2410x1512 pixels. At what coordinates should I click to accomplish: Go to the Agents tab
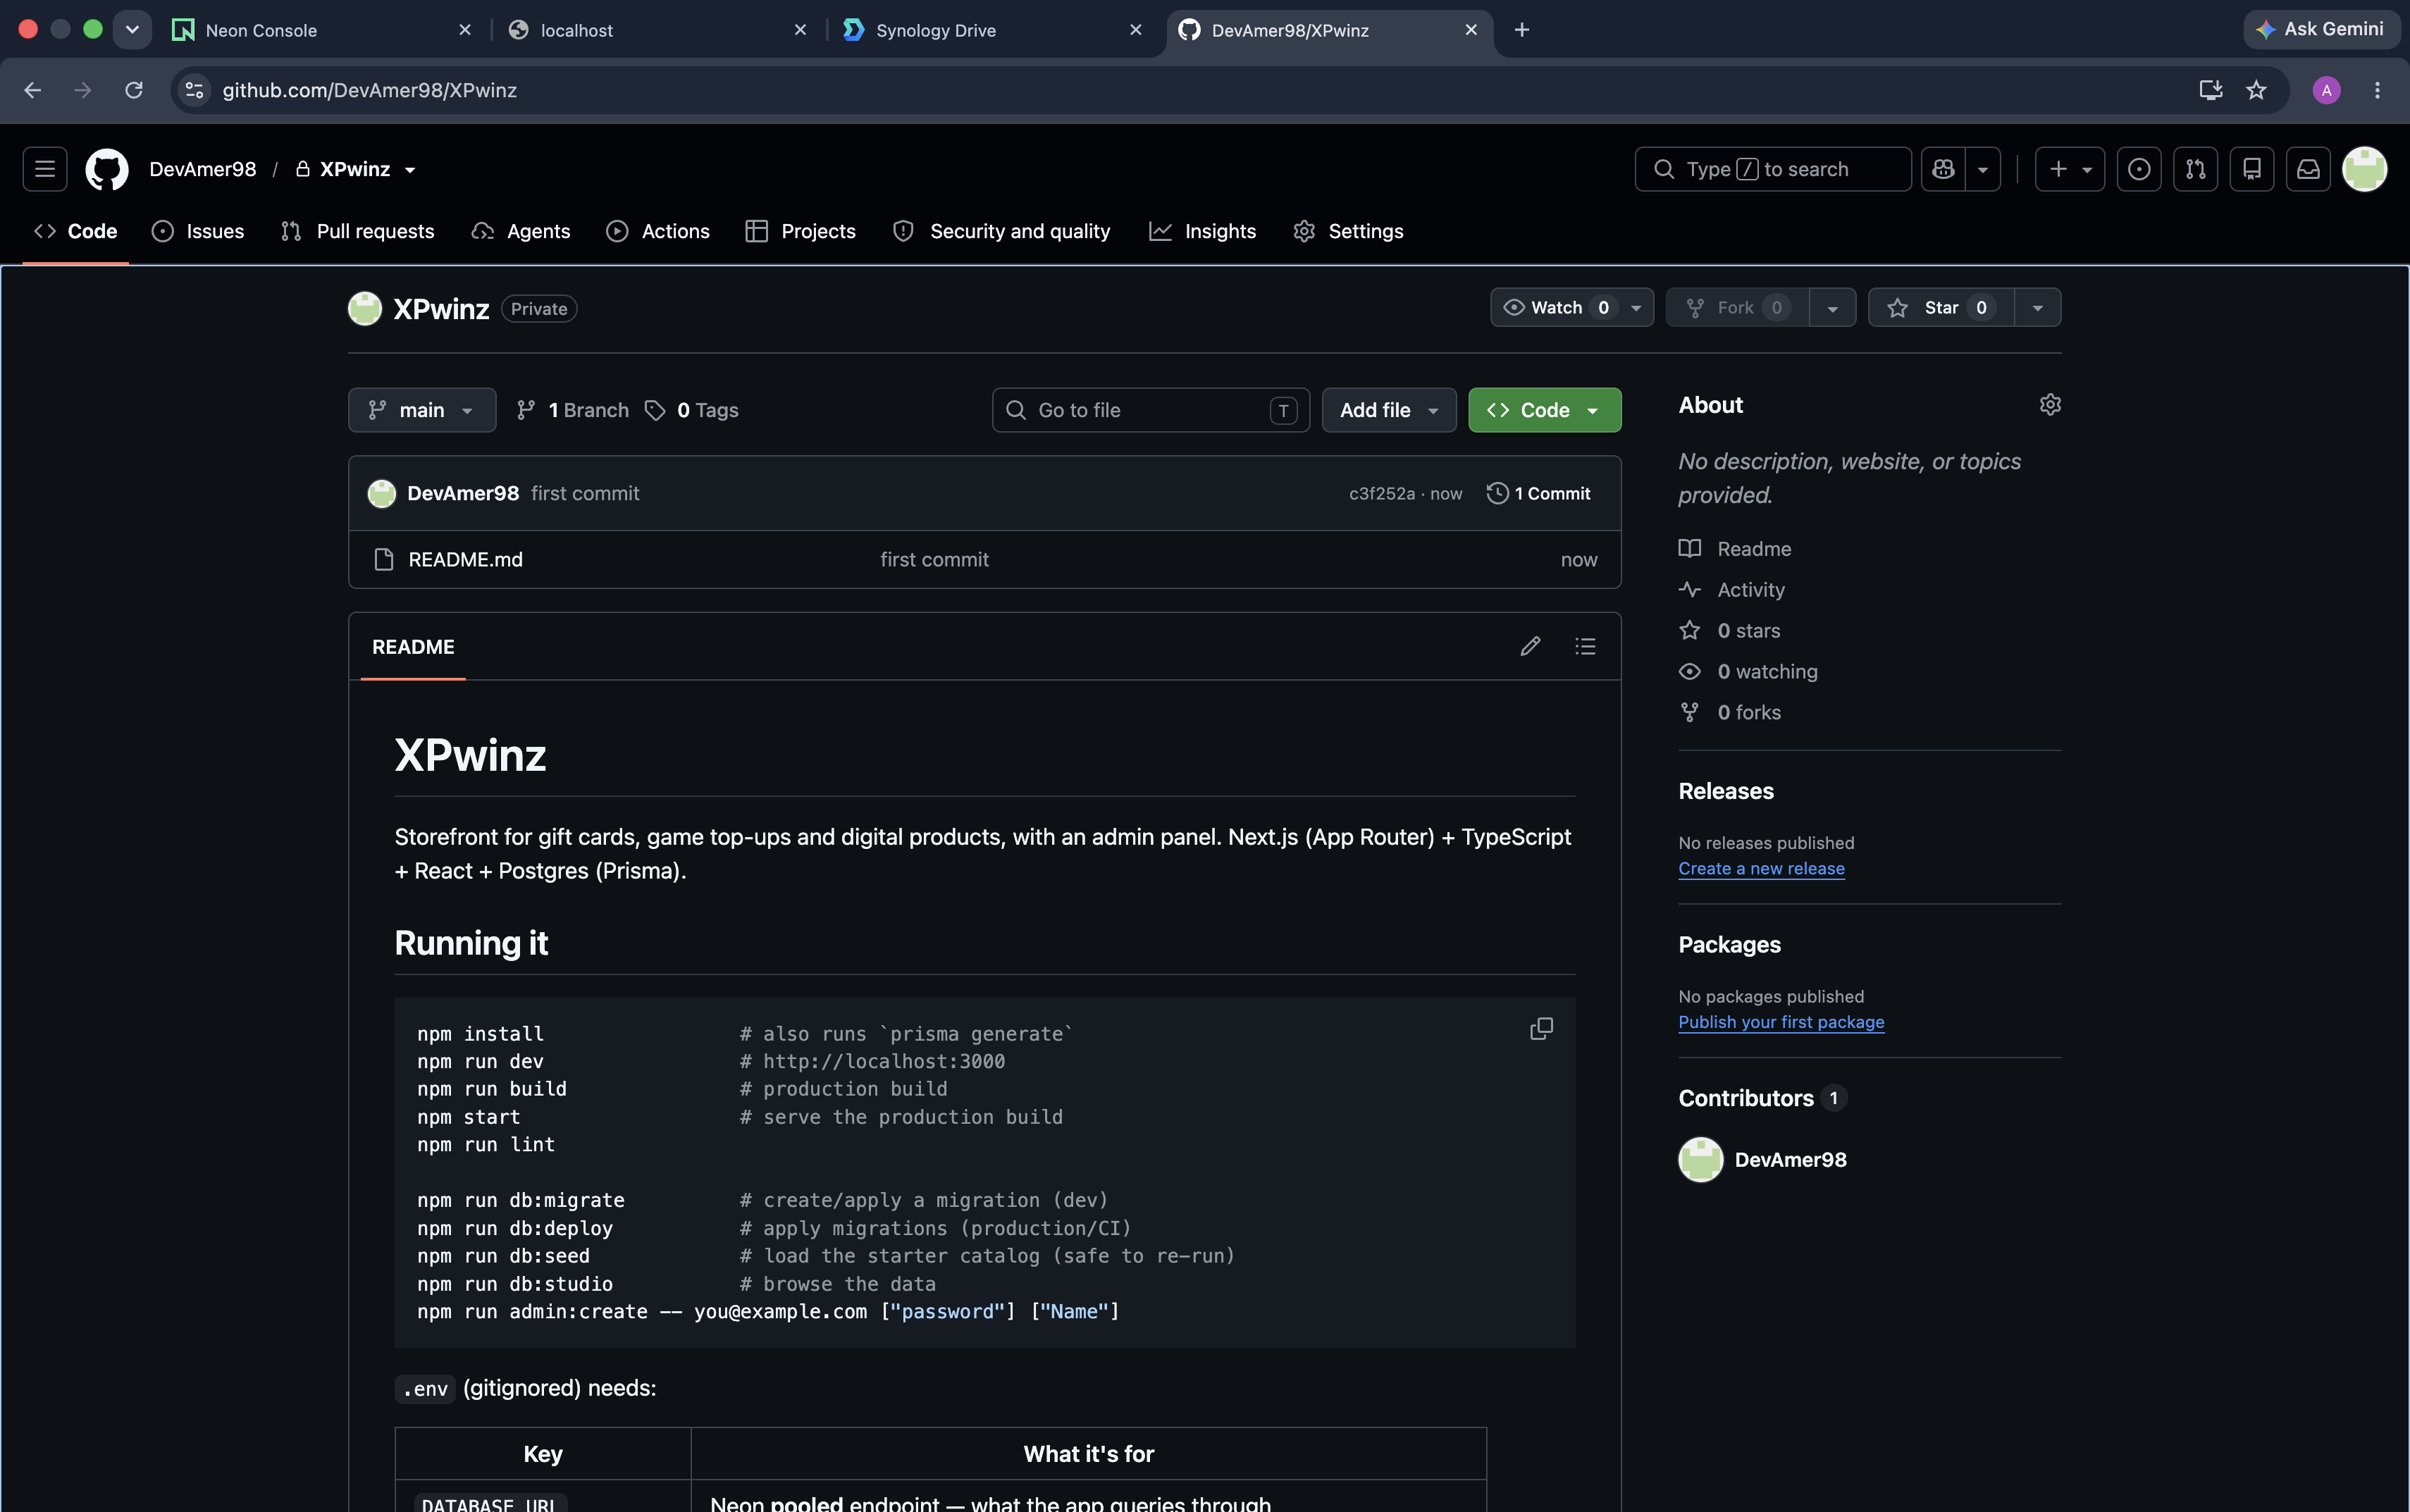521,231
